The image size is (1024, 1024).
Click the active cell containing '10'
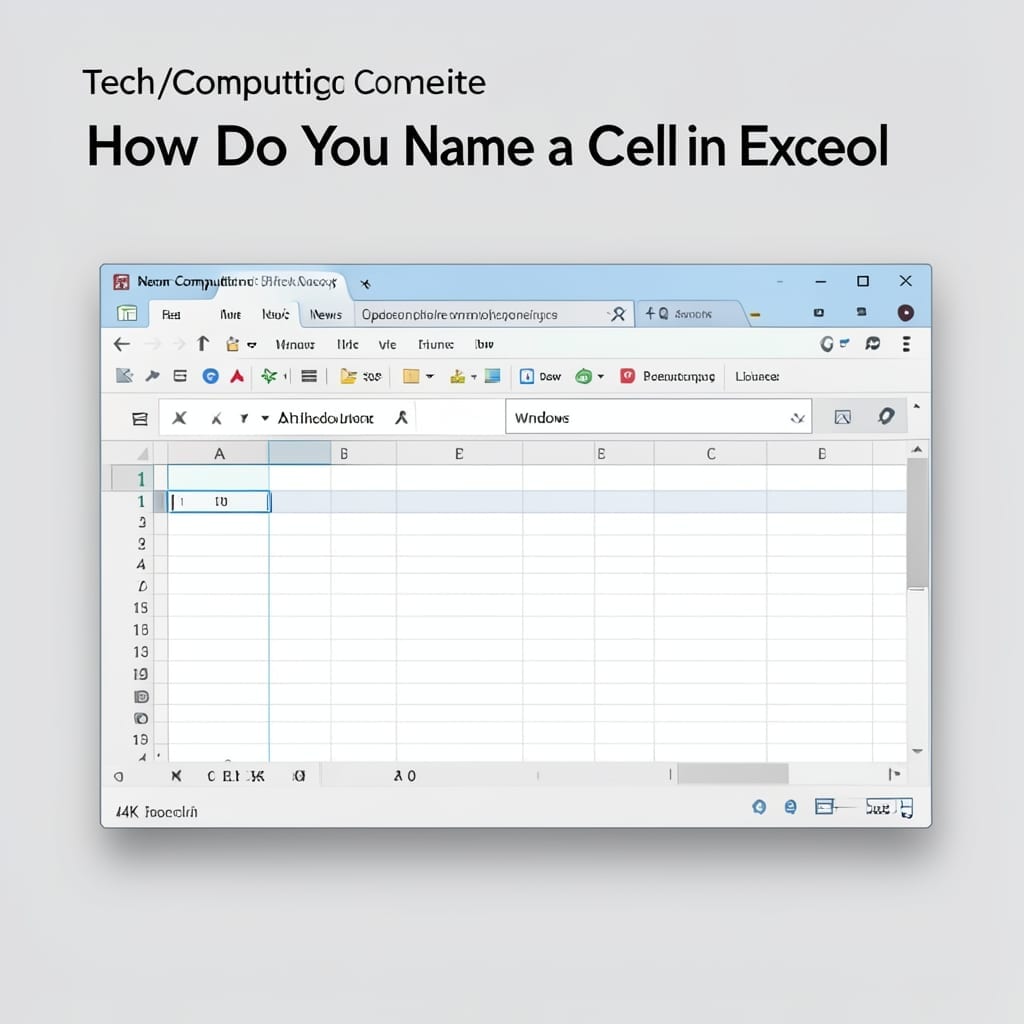219,502
